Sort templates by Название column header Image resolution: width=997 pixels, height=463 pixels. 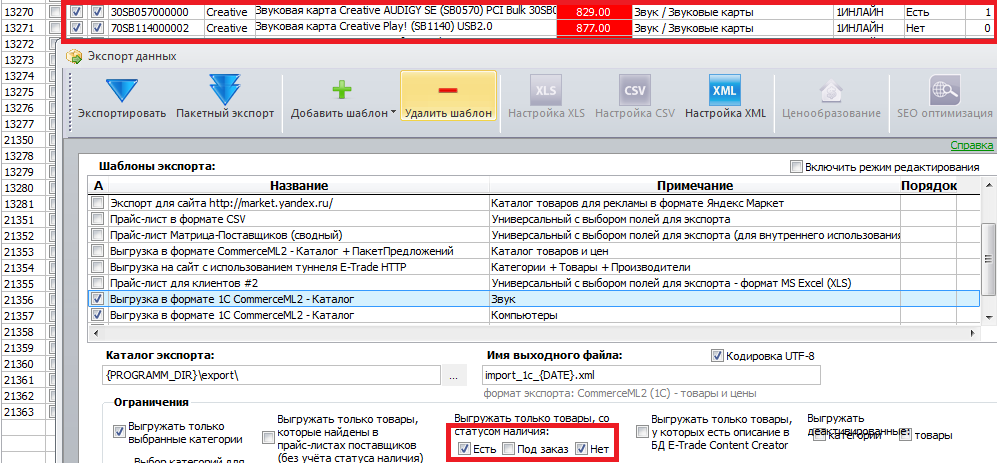[299, 186]
